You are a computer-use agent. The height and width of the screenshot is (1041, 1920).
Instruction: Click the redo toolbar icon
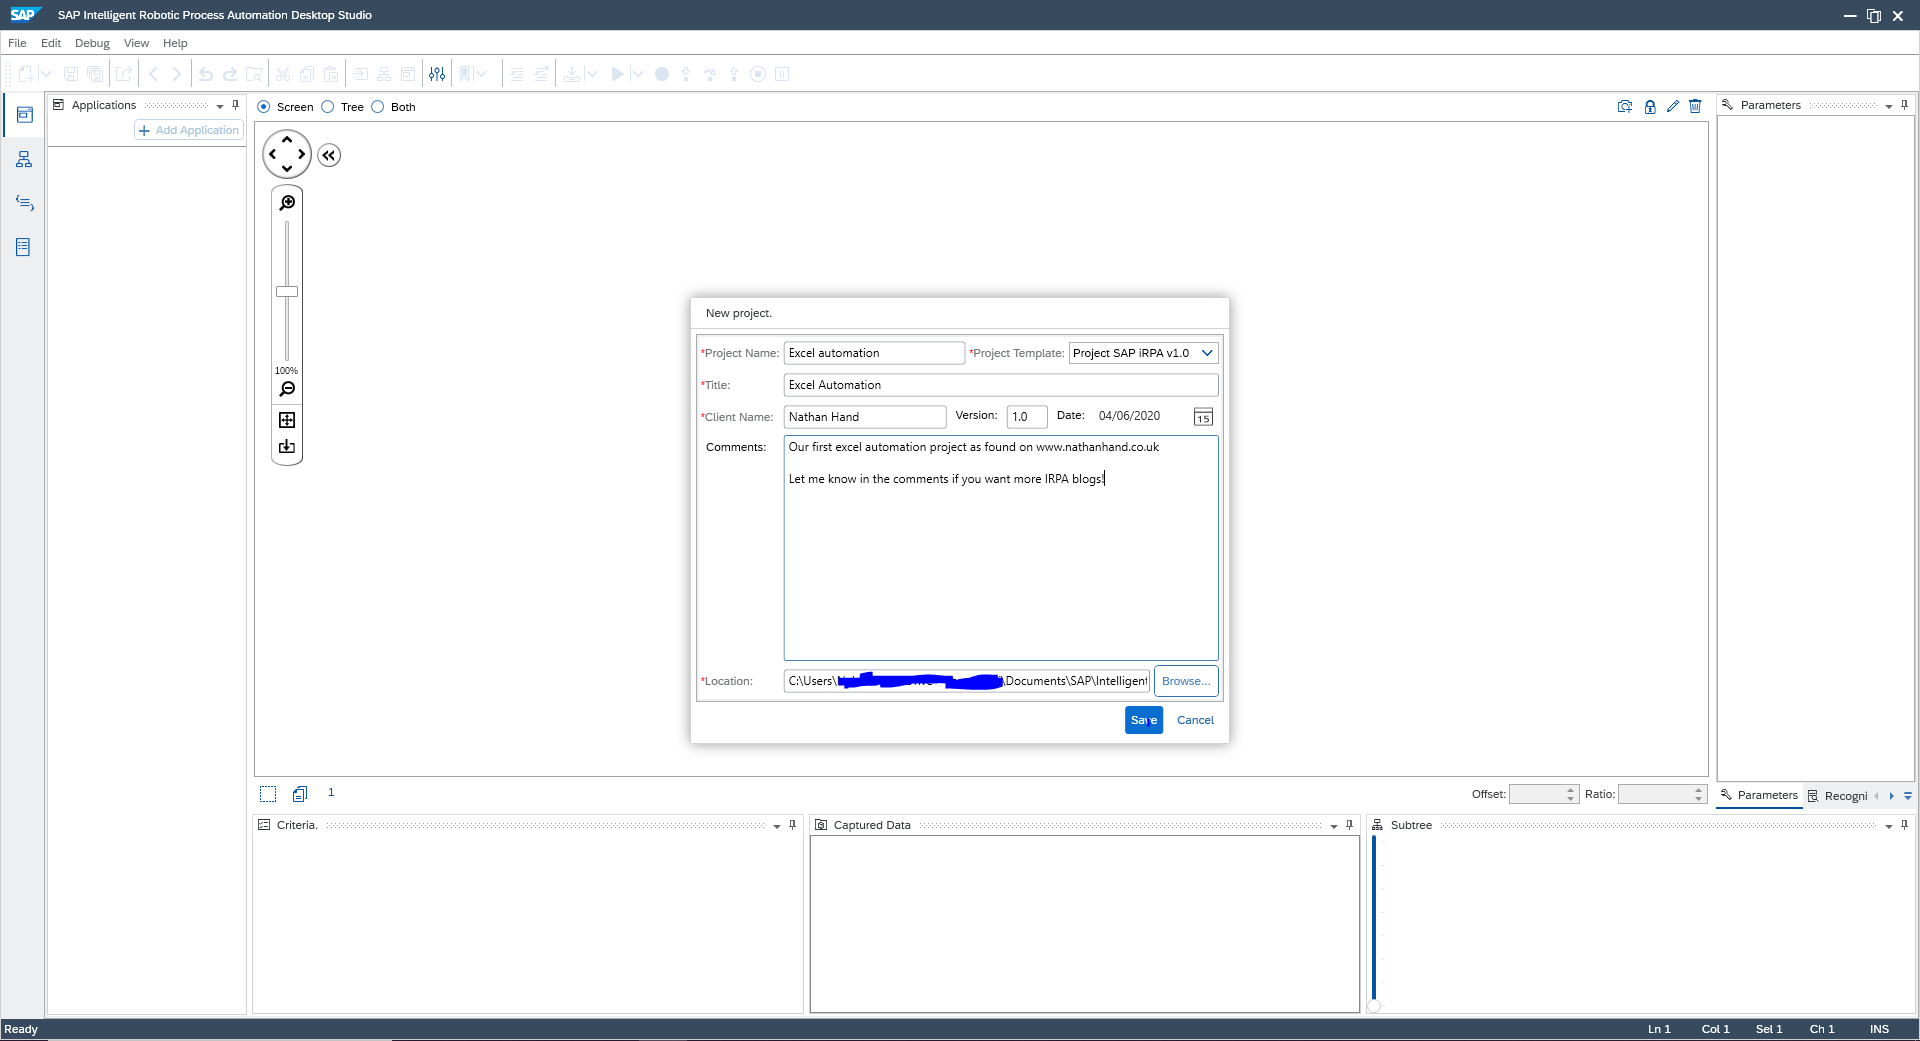pyautogui.click(x=229, y=74)
